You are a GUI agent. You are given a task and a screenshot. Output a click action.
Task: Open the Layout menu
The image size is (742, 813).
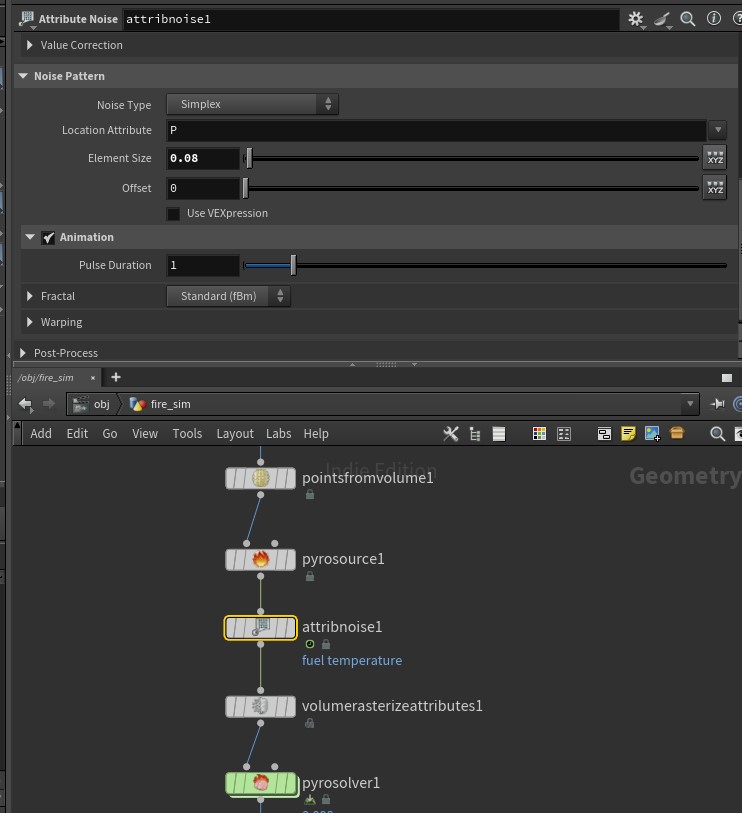(235, 433)
